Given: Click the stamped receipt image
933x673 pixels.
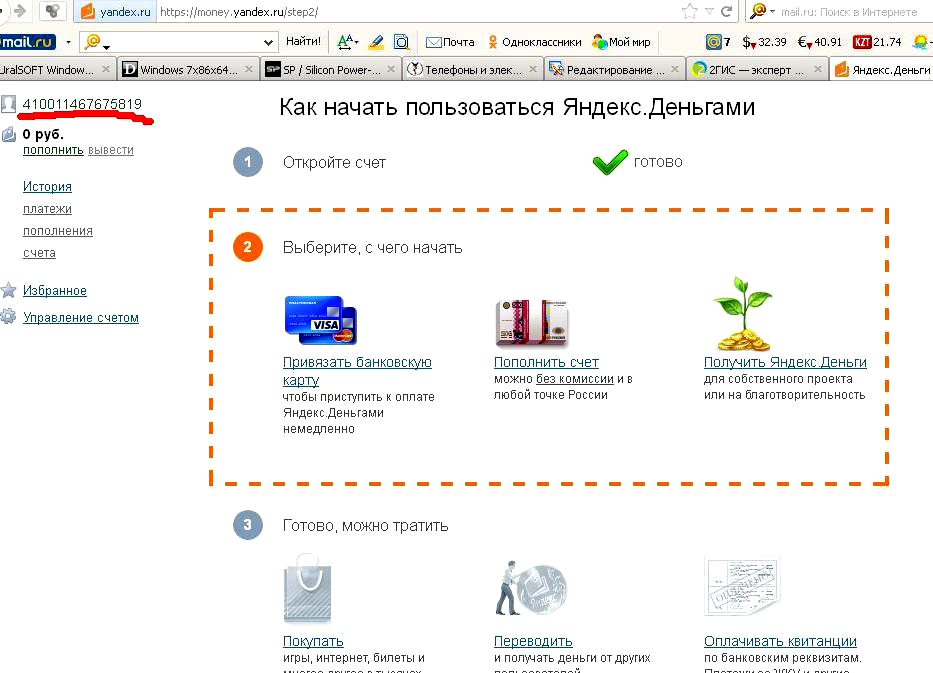Looking at the screenshot, I should tap(742, 588).
